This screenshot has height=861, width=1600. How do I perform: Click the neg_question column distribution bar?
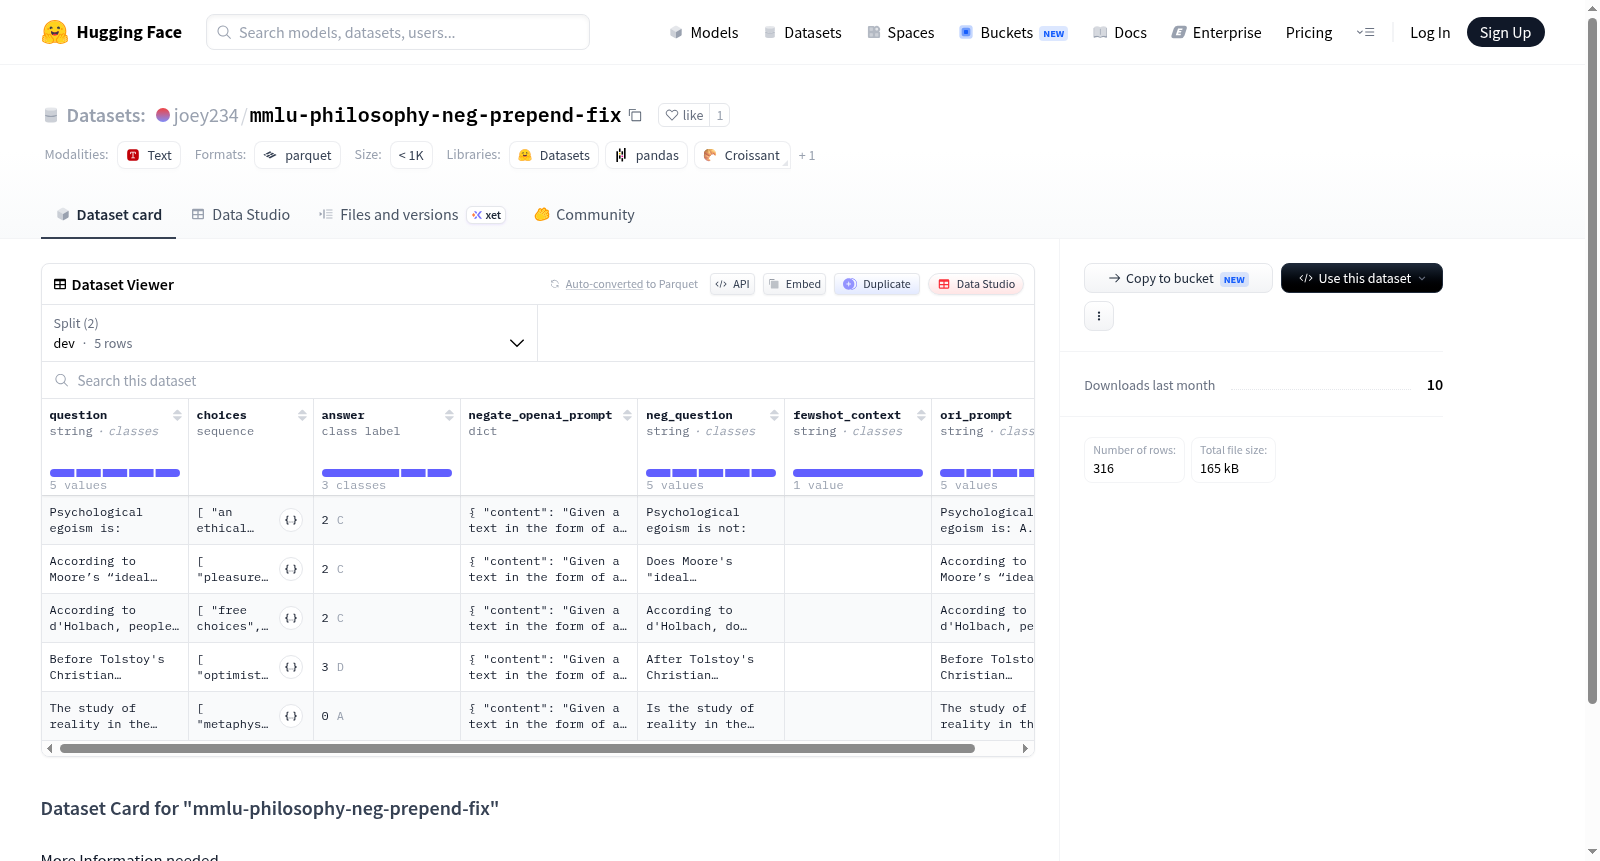pyautogui.click(x=711, y=473)
